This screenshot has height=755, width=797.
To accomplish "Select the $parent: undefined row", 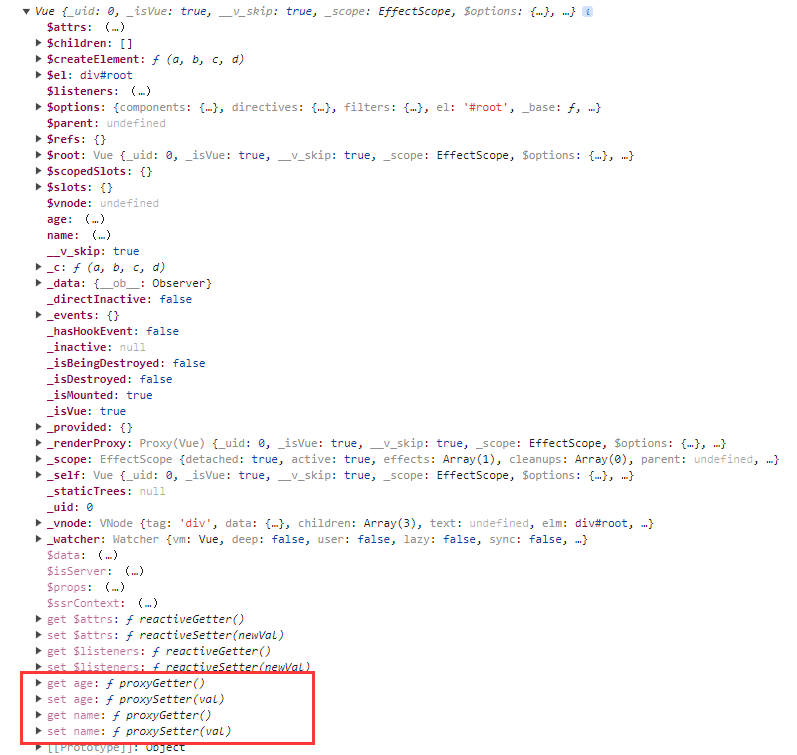I will [106, 123].
